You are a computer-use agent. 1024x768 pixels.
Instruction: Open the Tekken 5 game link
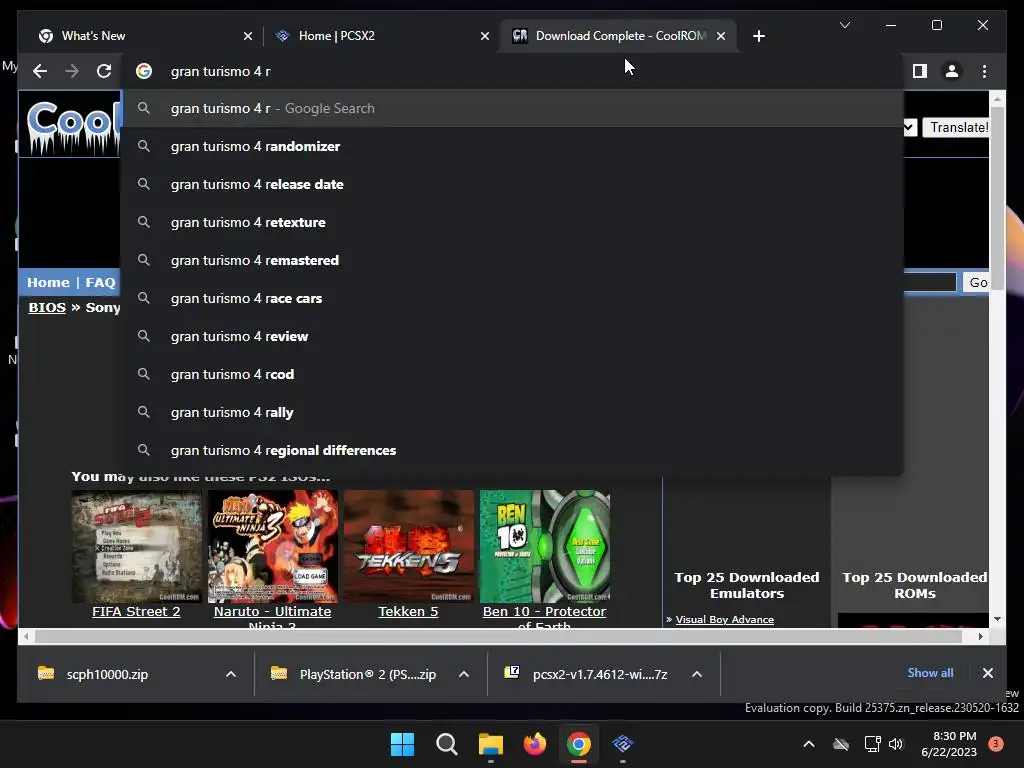[x=408, y=611]
